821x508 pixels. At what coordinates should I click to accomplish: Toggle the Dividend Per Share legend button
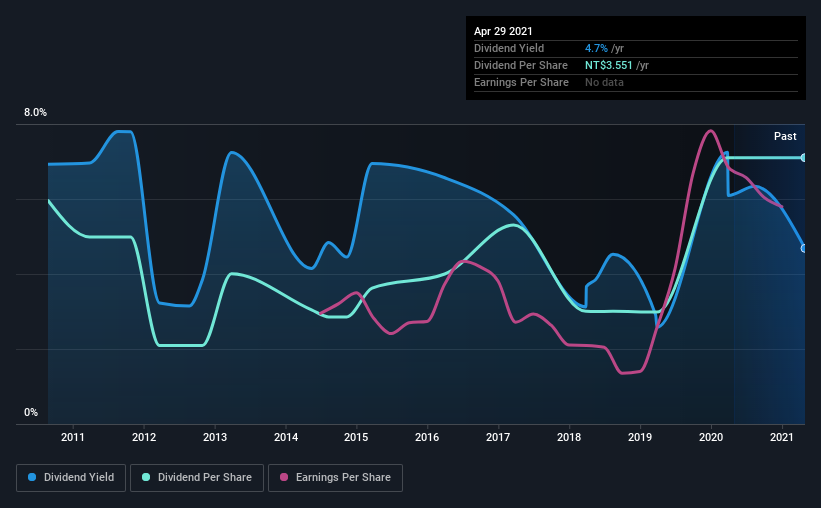pyautogui.click(x=197, y=478)
